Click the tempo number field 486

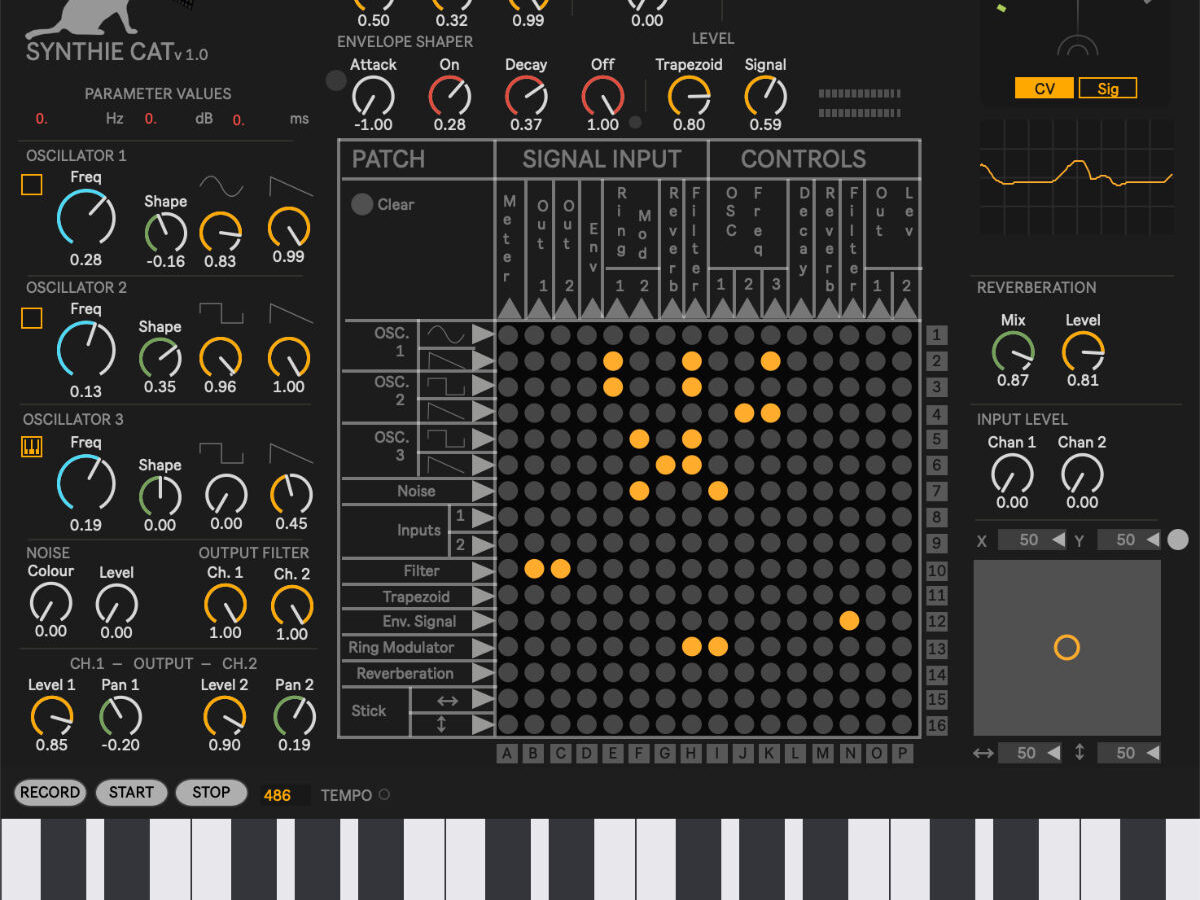coord(278,795)
